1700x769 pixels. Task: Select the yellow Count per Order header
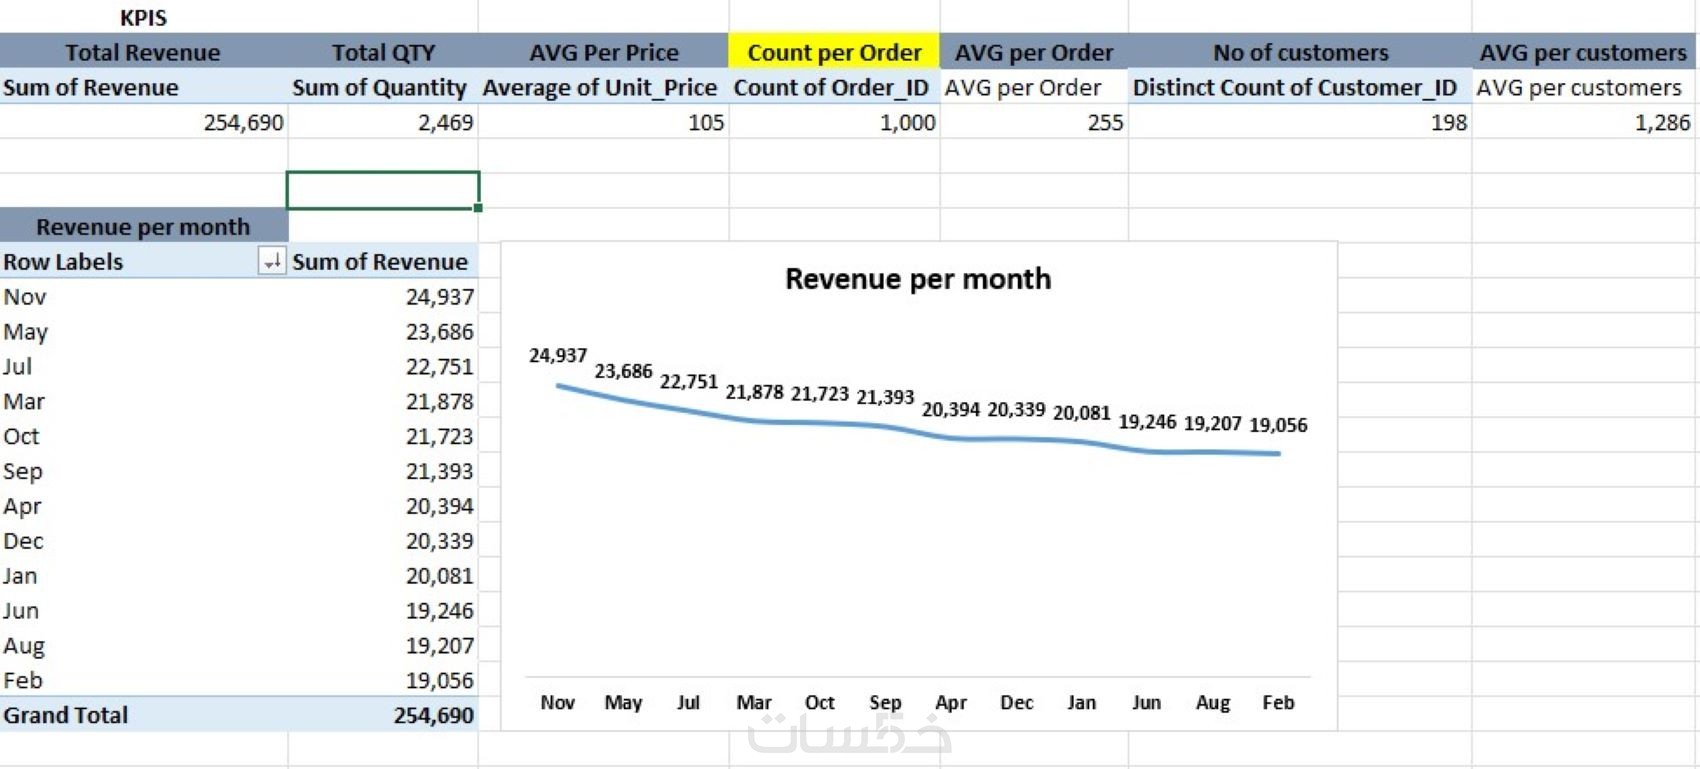click(834, 52)
